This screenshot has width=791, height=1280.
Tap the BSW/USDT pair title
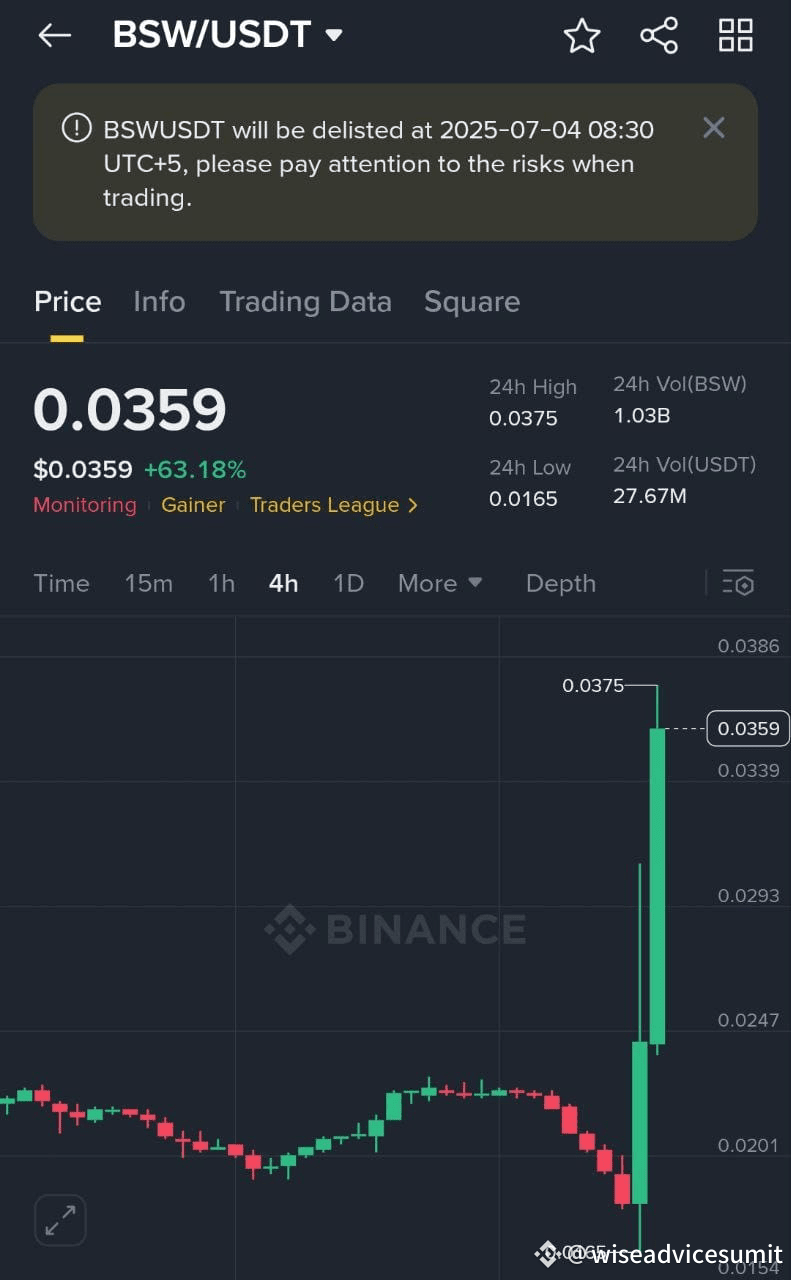pos(212,35)
